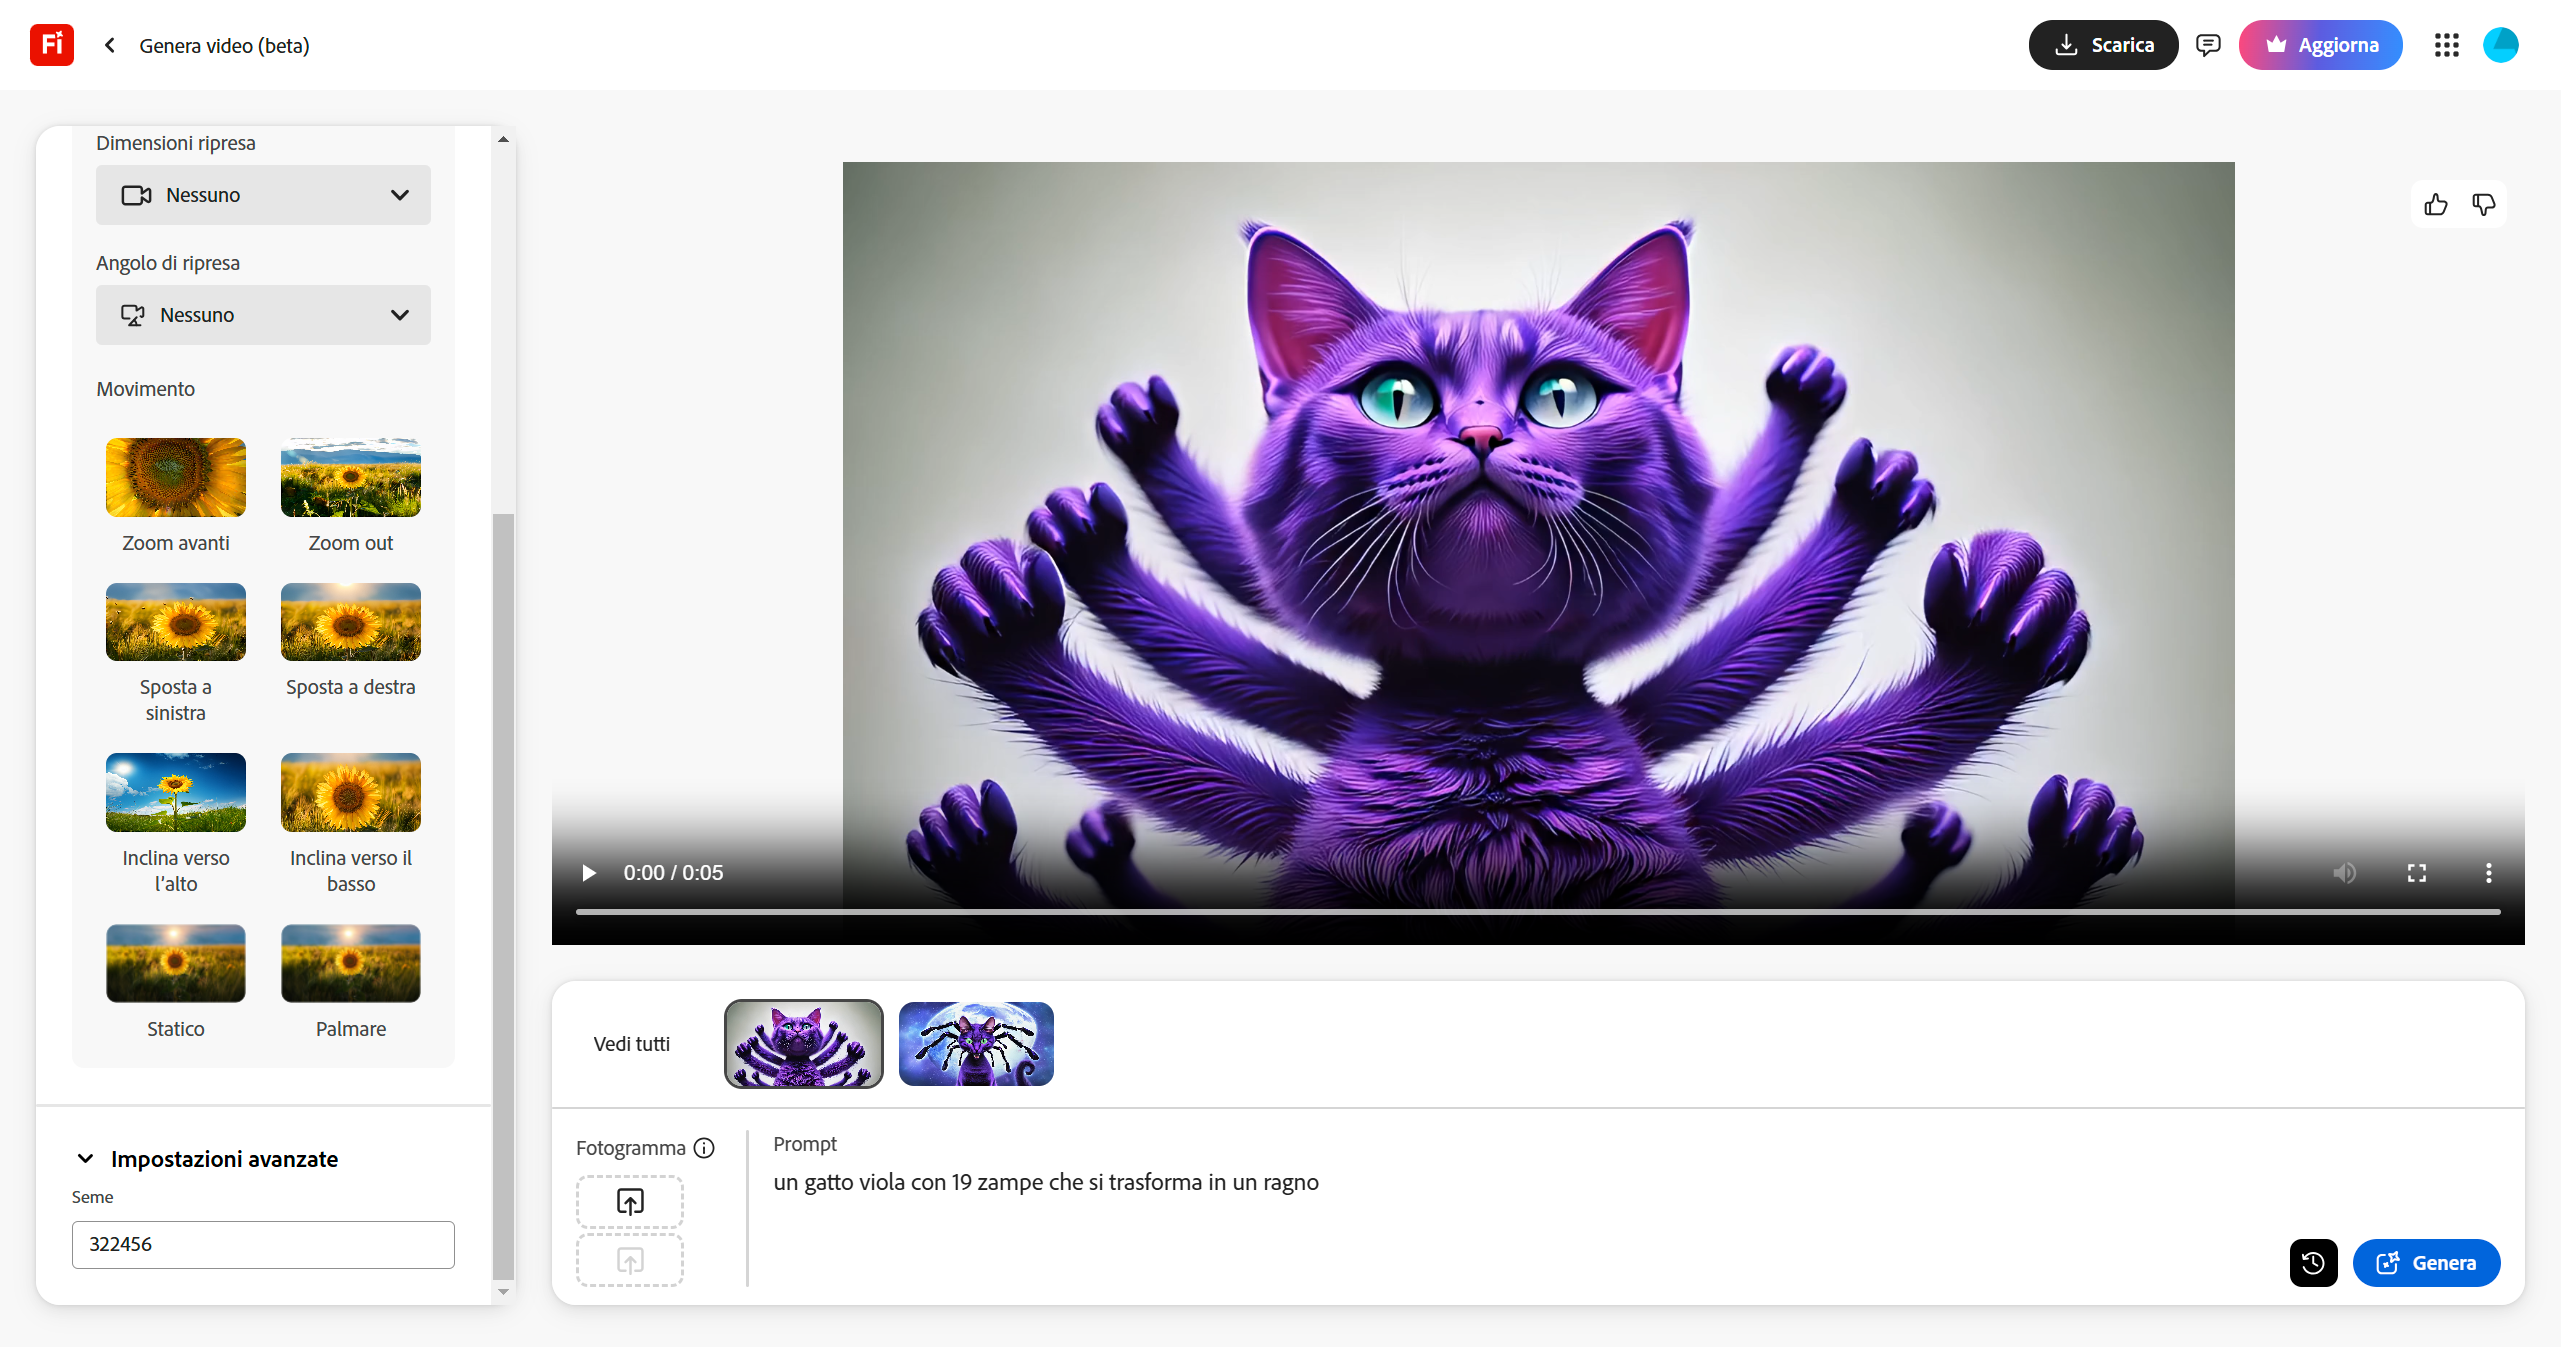Open the feedback comment icon

click(2208, 45)
